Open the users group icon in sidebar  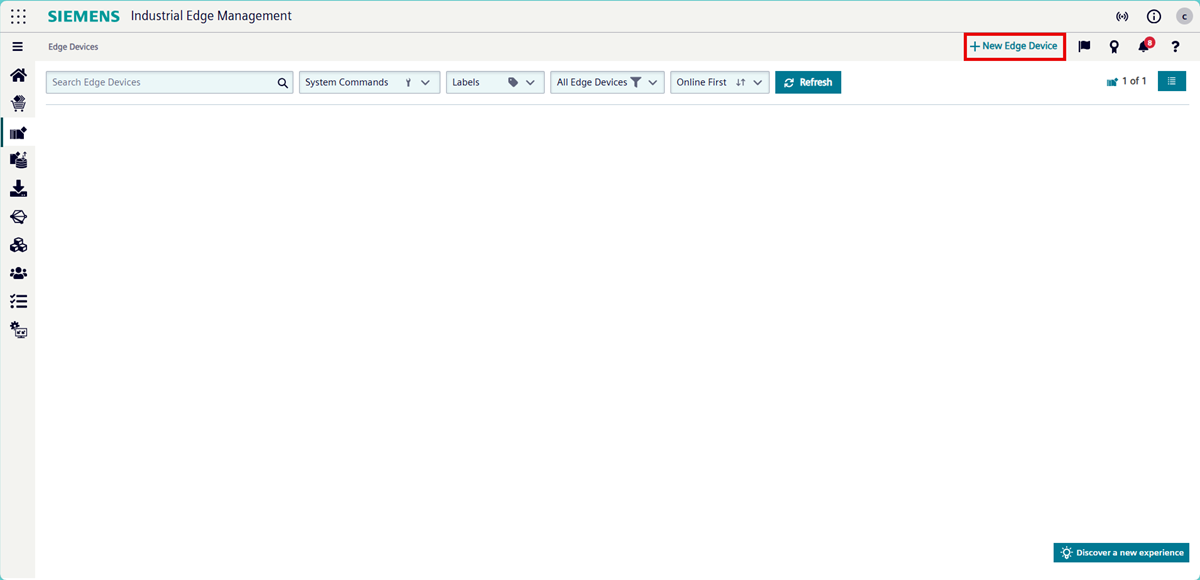point(18,273)
